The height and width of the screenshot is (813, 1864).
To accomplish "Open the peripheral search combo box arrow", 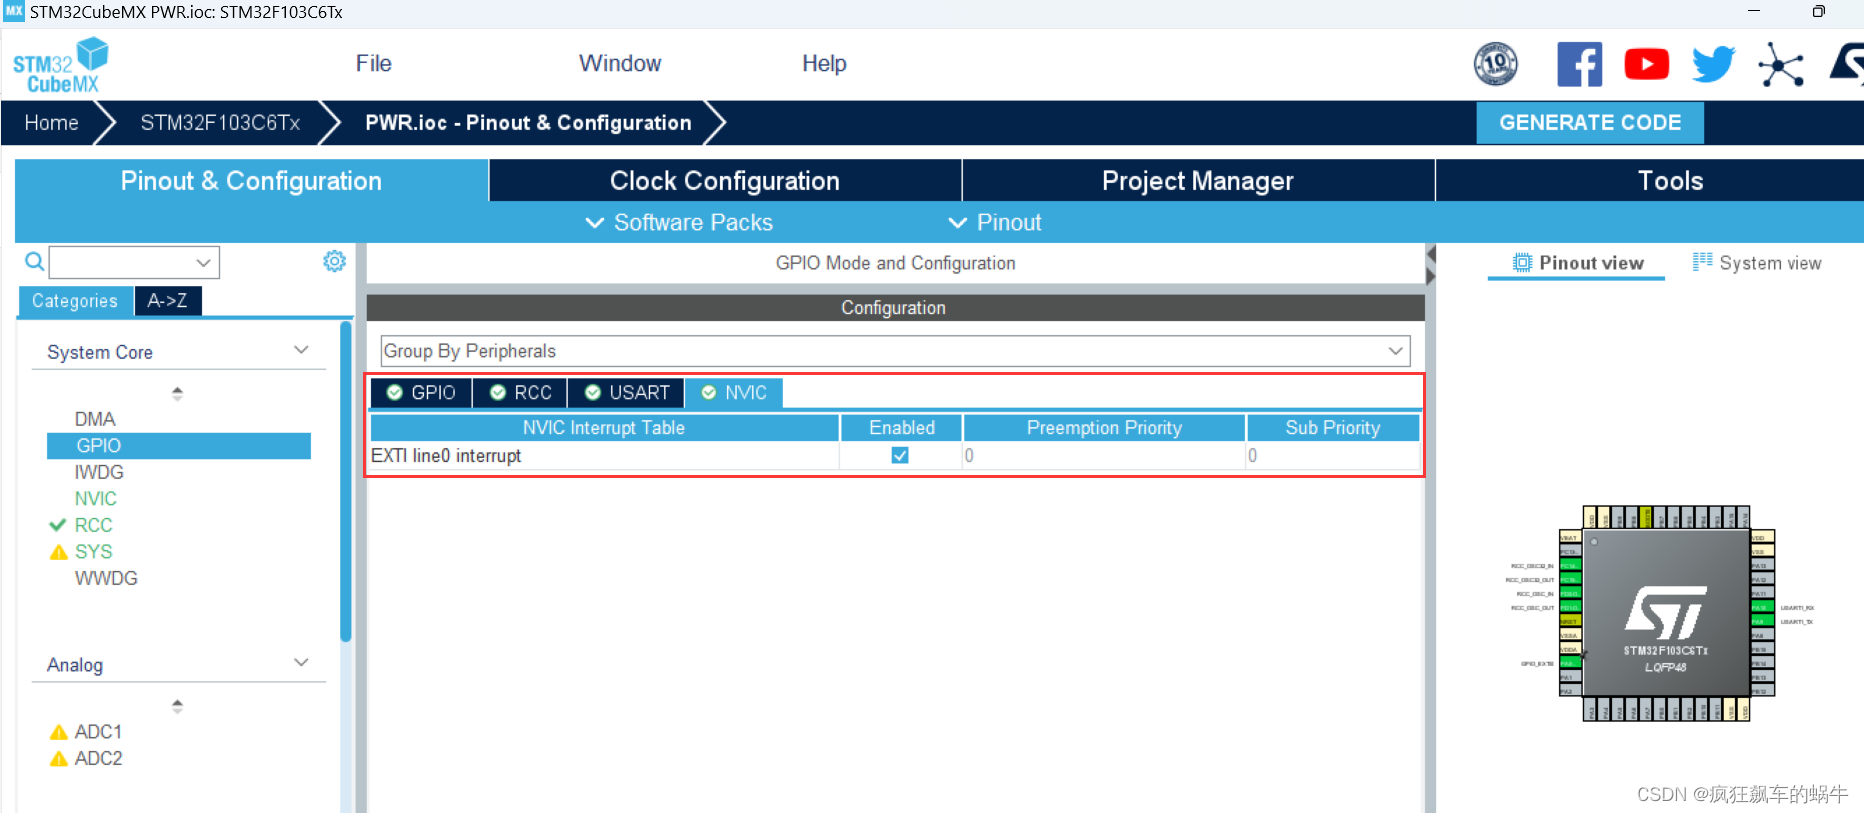I will point(203,263).
